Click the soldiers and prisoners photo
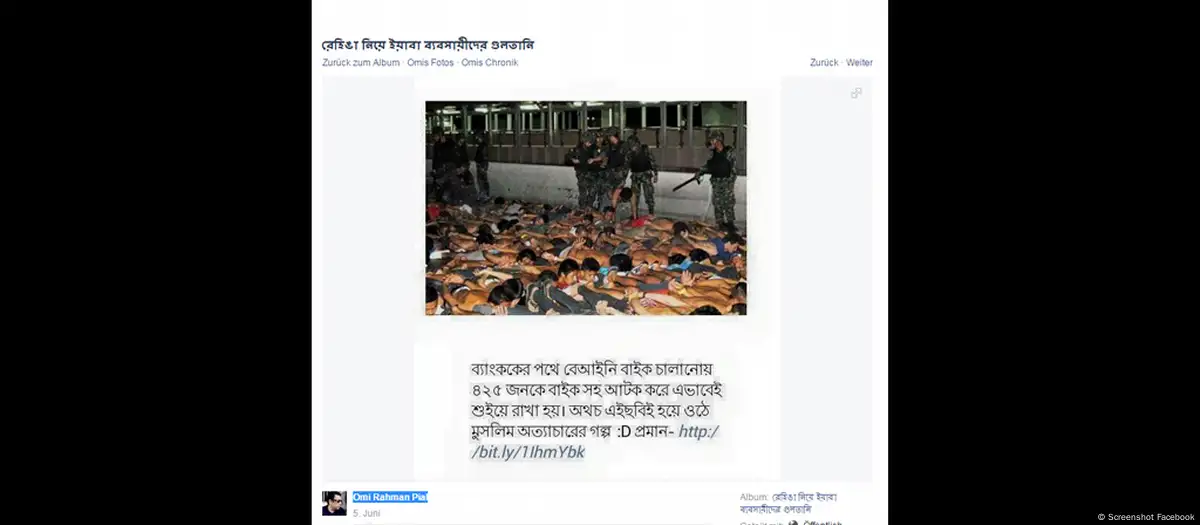1200x525 pixels. tap(586, 208)
